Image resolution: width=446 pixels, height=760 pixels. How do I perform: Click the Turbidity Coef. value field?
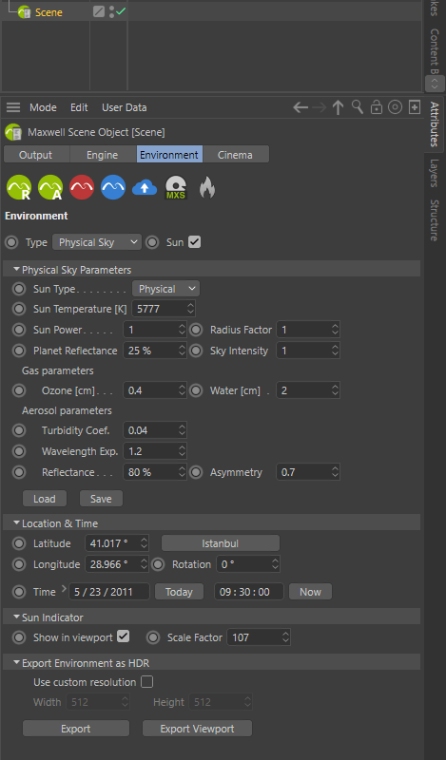pyautogui.click(x=155, y=430)
